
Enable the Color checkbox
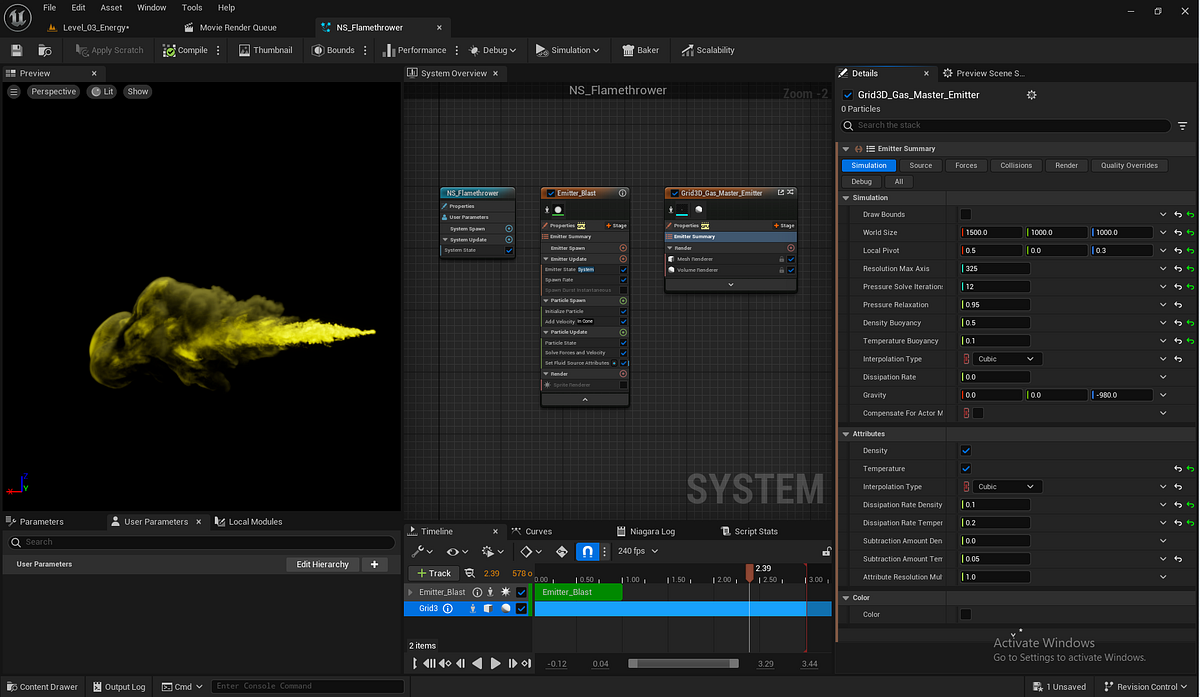[x=966, y=614]
